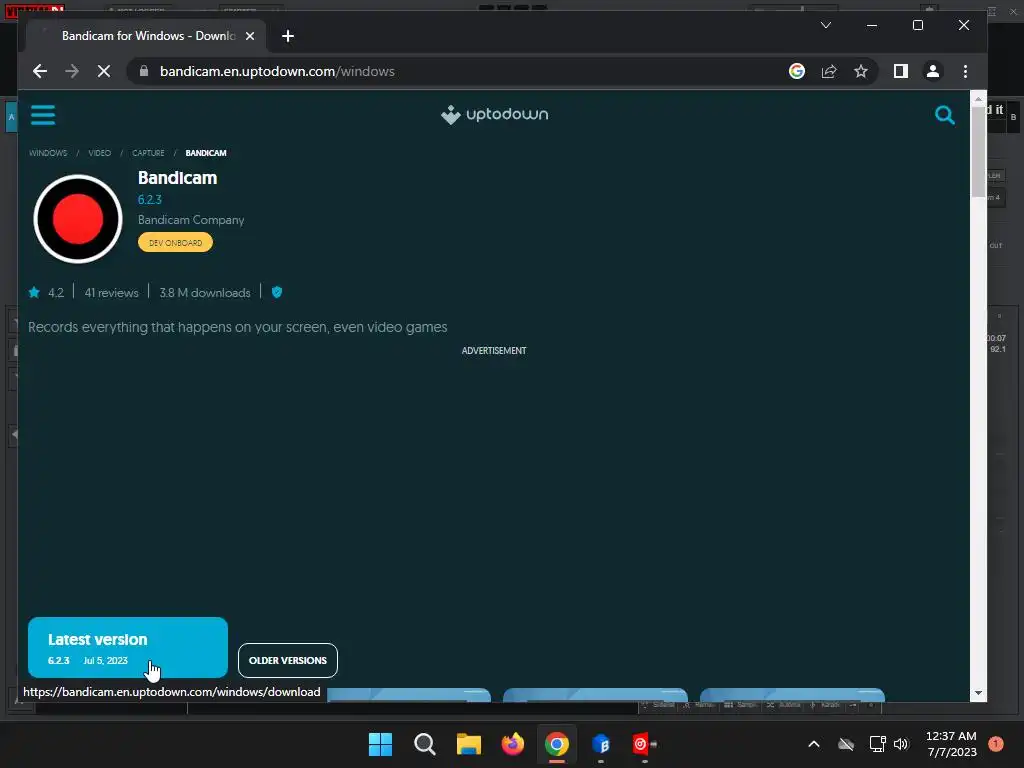Go to CAPTURE breadcrumb

coord(148,153)
